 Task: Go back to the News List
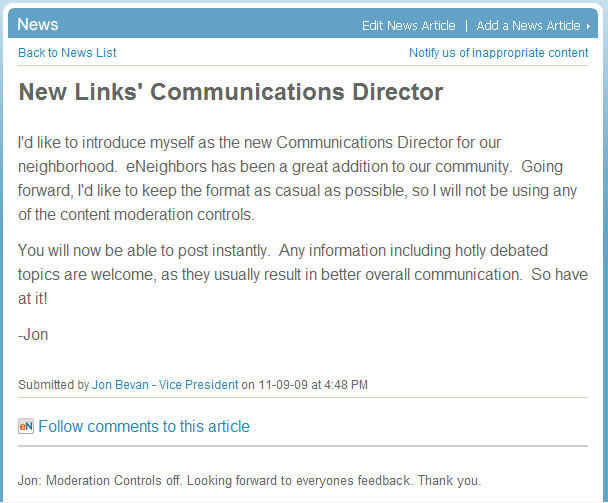(x=67, y=53)
